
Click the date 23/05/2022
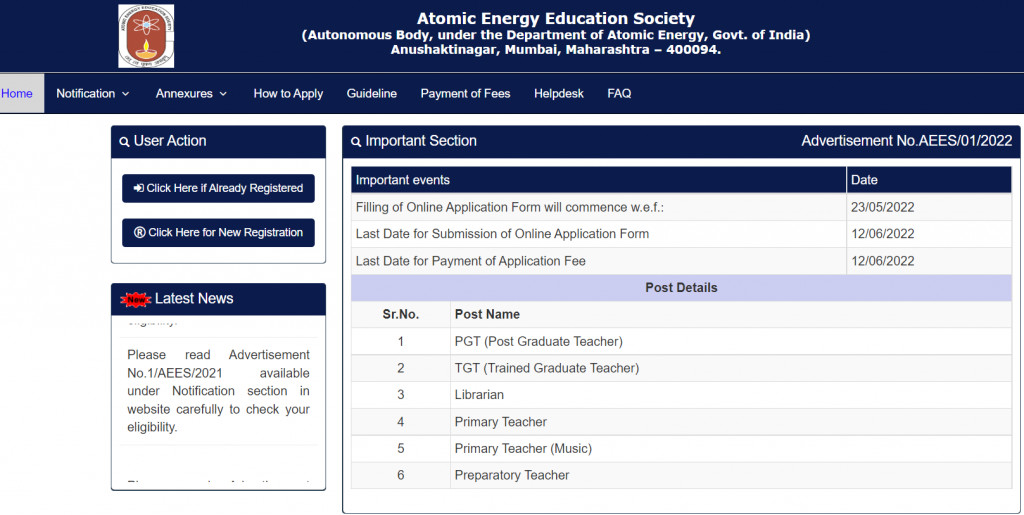(882, 208)
